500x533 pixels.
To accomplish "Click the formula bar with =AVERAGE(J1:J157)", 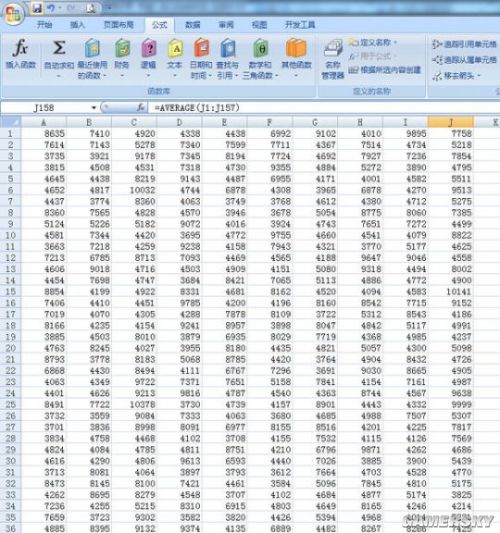I will click(x=325, y=108).
